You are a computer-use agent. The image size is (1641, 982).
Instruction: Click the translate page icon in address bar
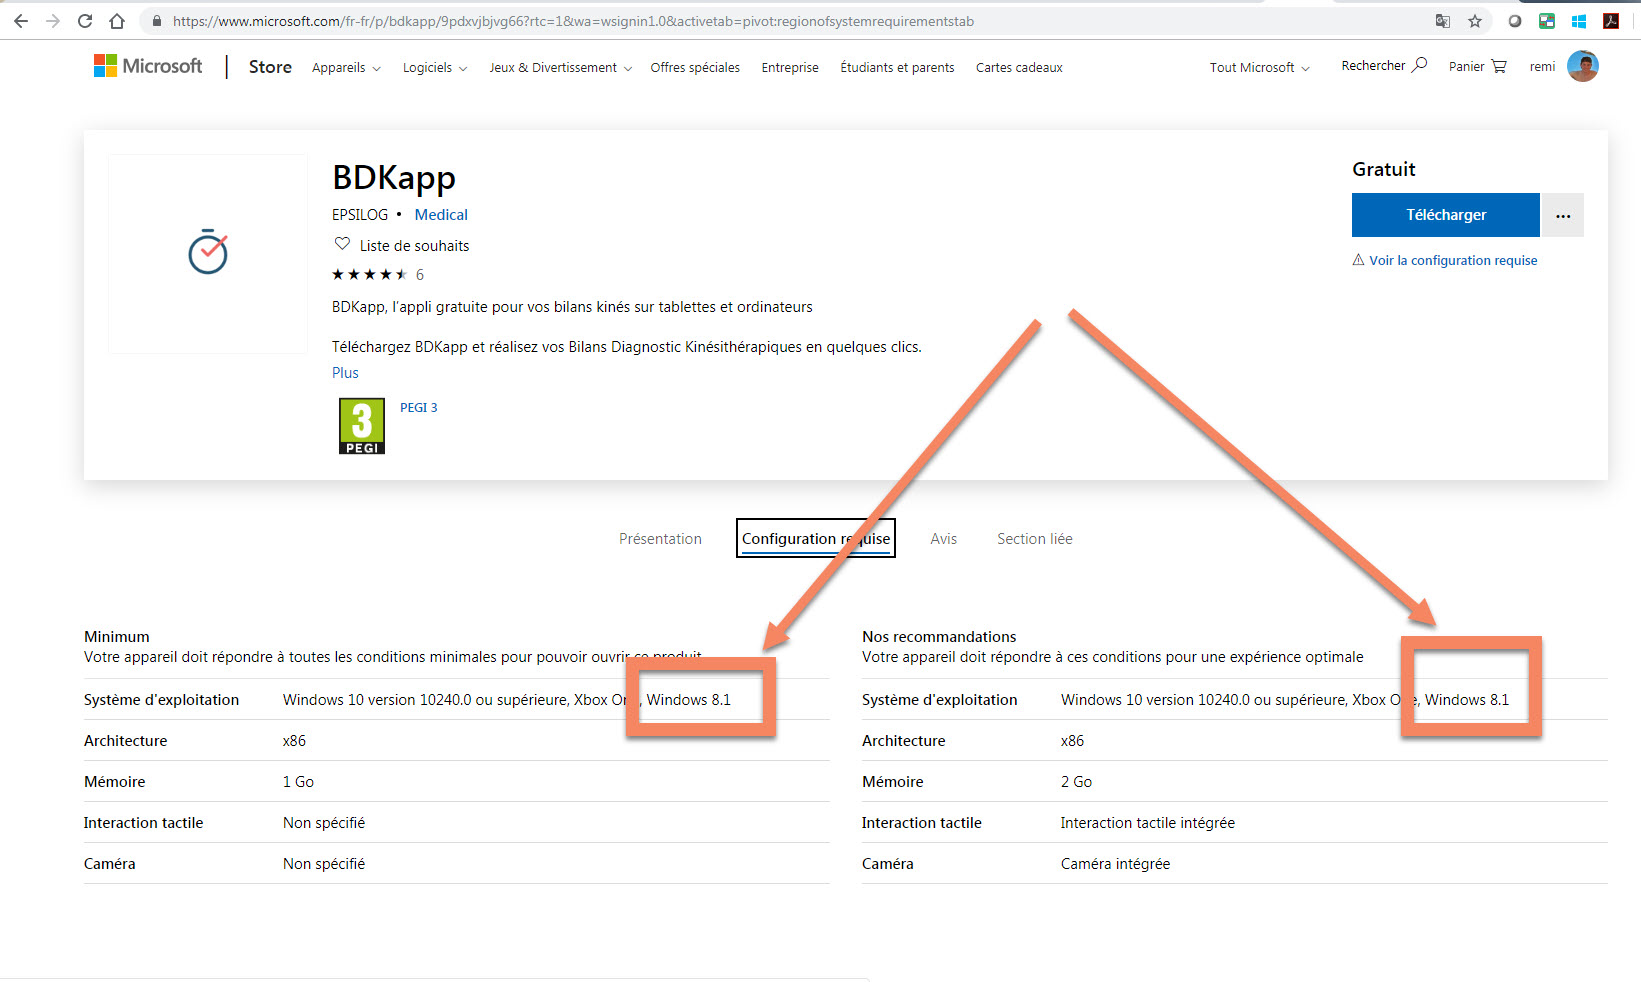(x=1443, y=21)
